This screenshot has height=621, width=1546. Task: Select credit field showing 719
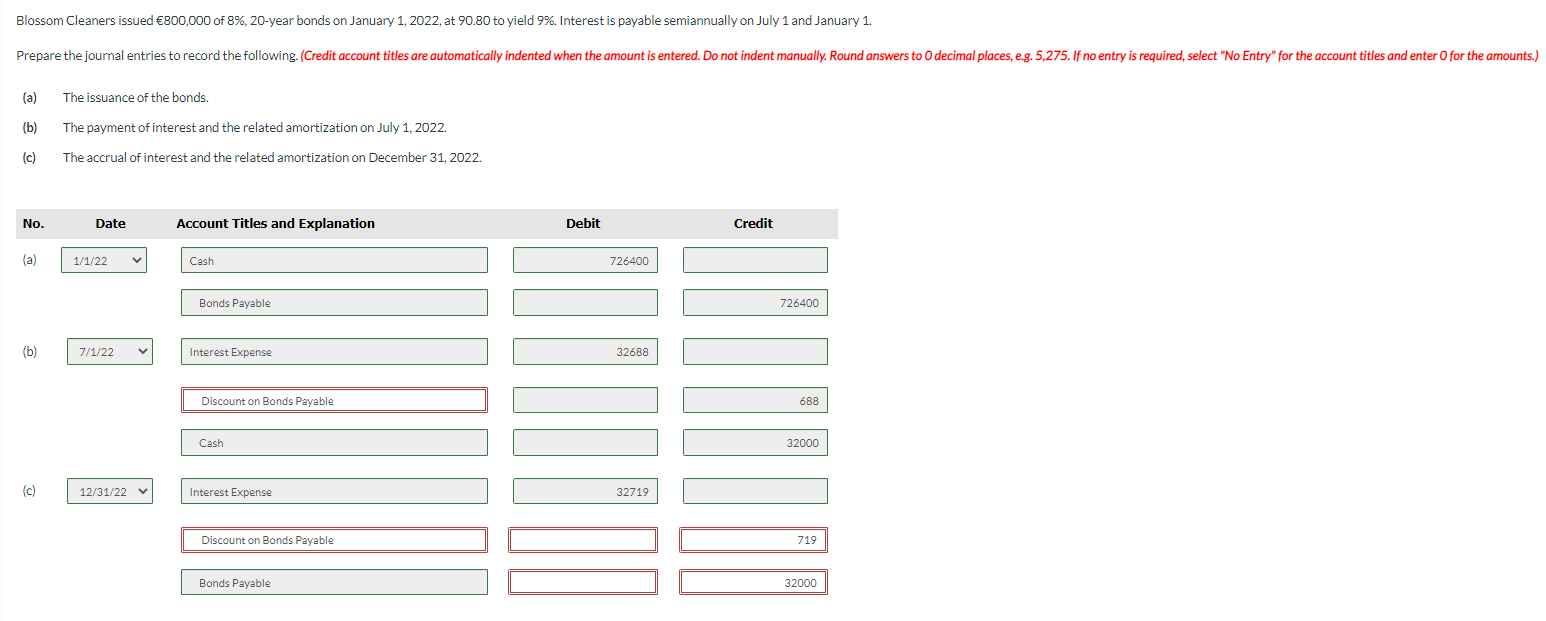(755, 540)
